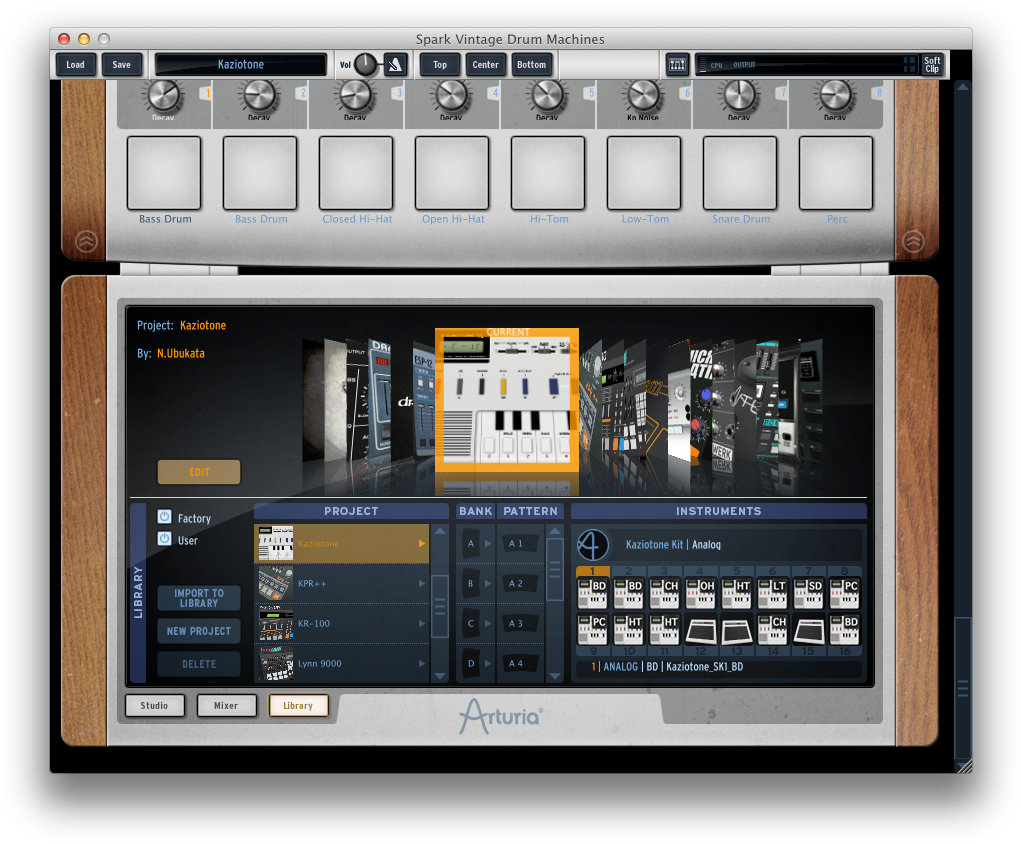Select the Kaziotone project row
This screenshot has height=844, width=1021.
tap(342, 544)
